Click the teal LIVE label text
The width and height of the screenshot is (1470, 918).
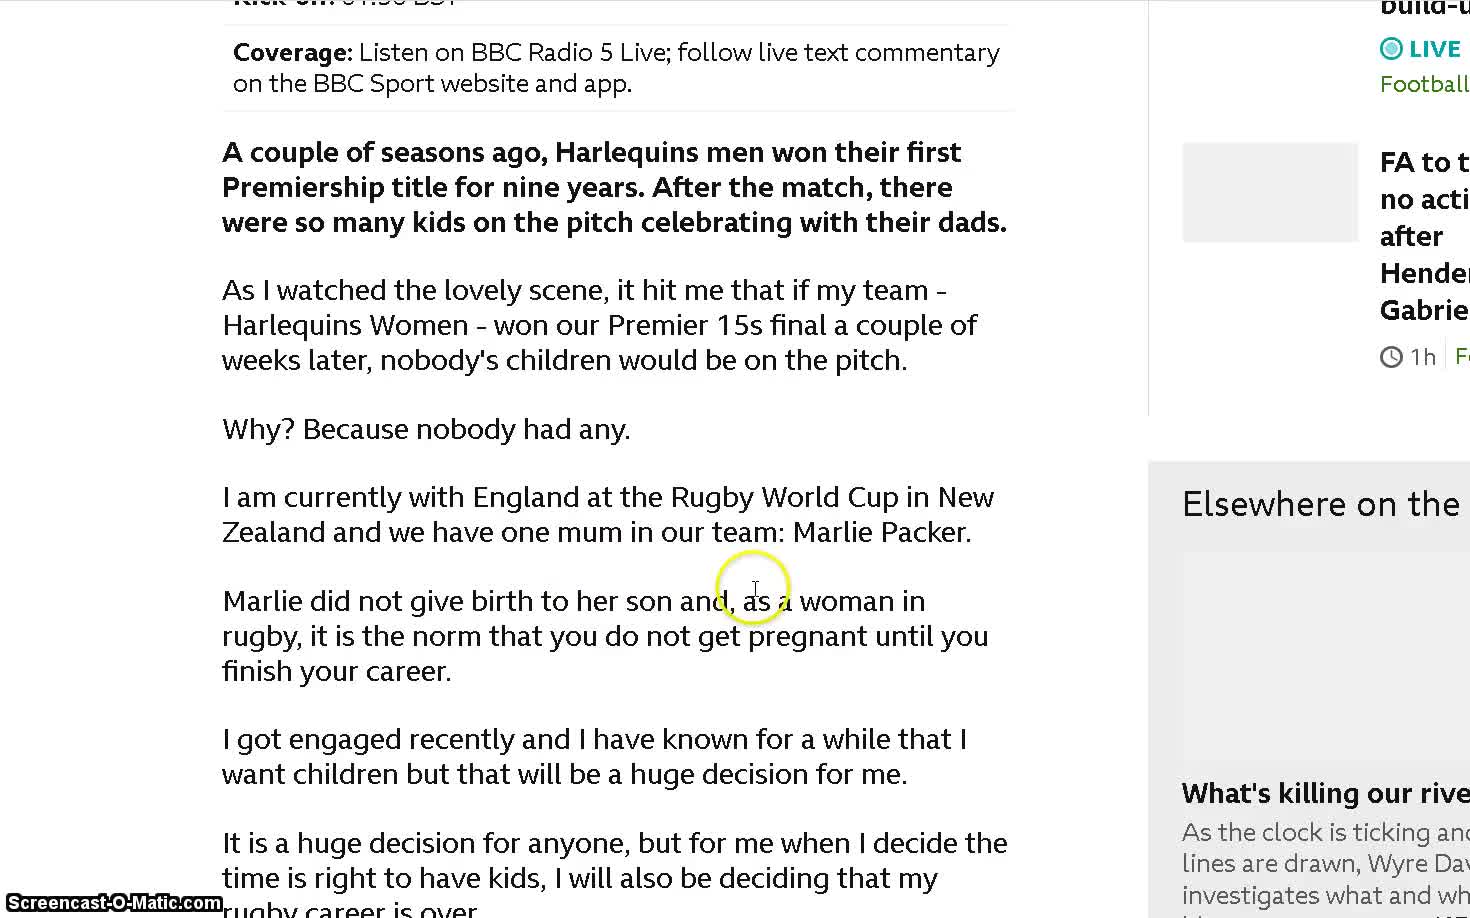point(1435,49)
